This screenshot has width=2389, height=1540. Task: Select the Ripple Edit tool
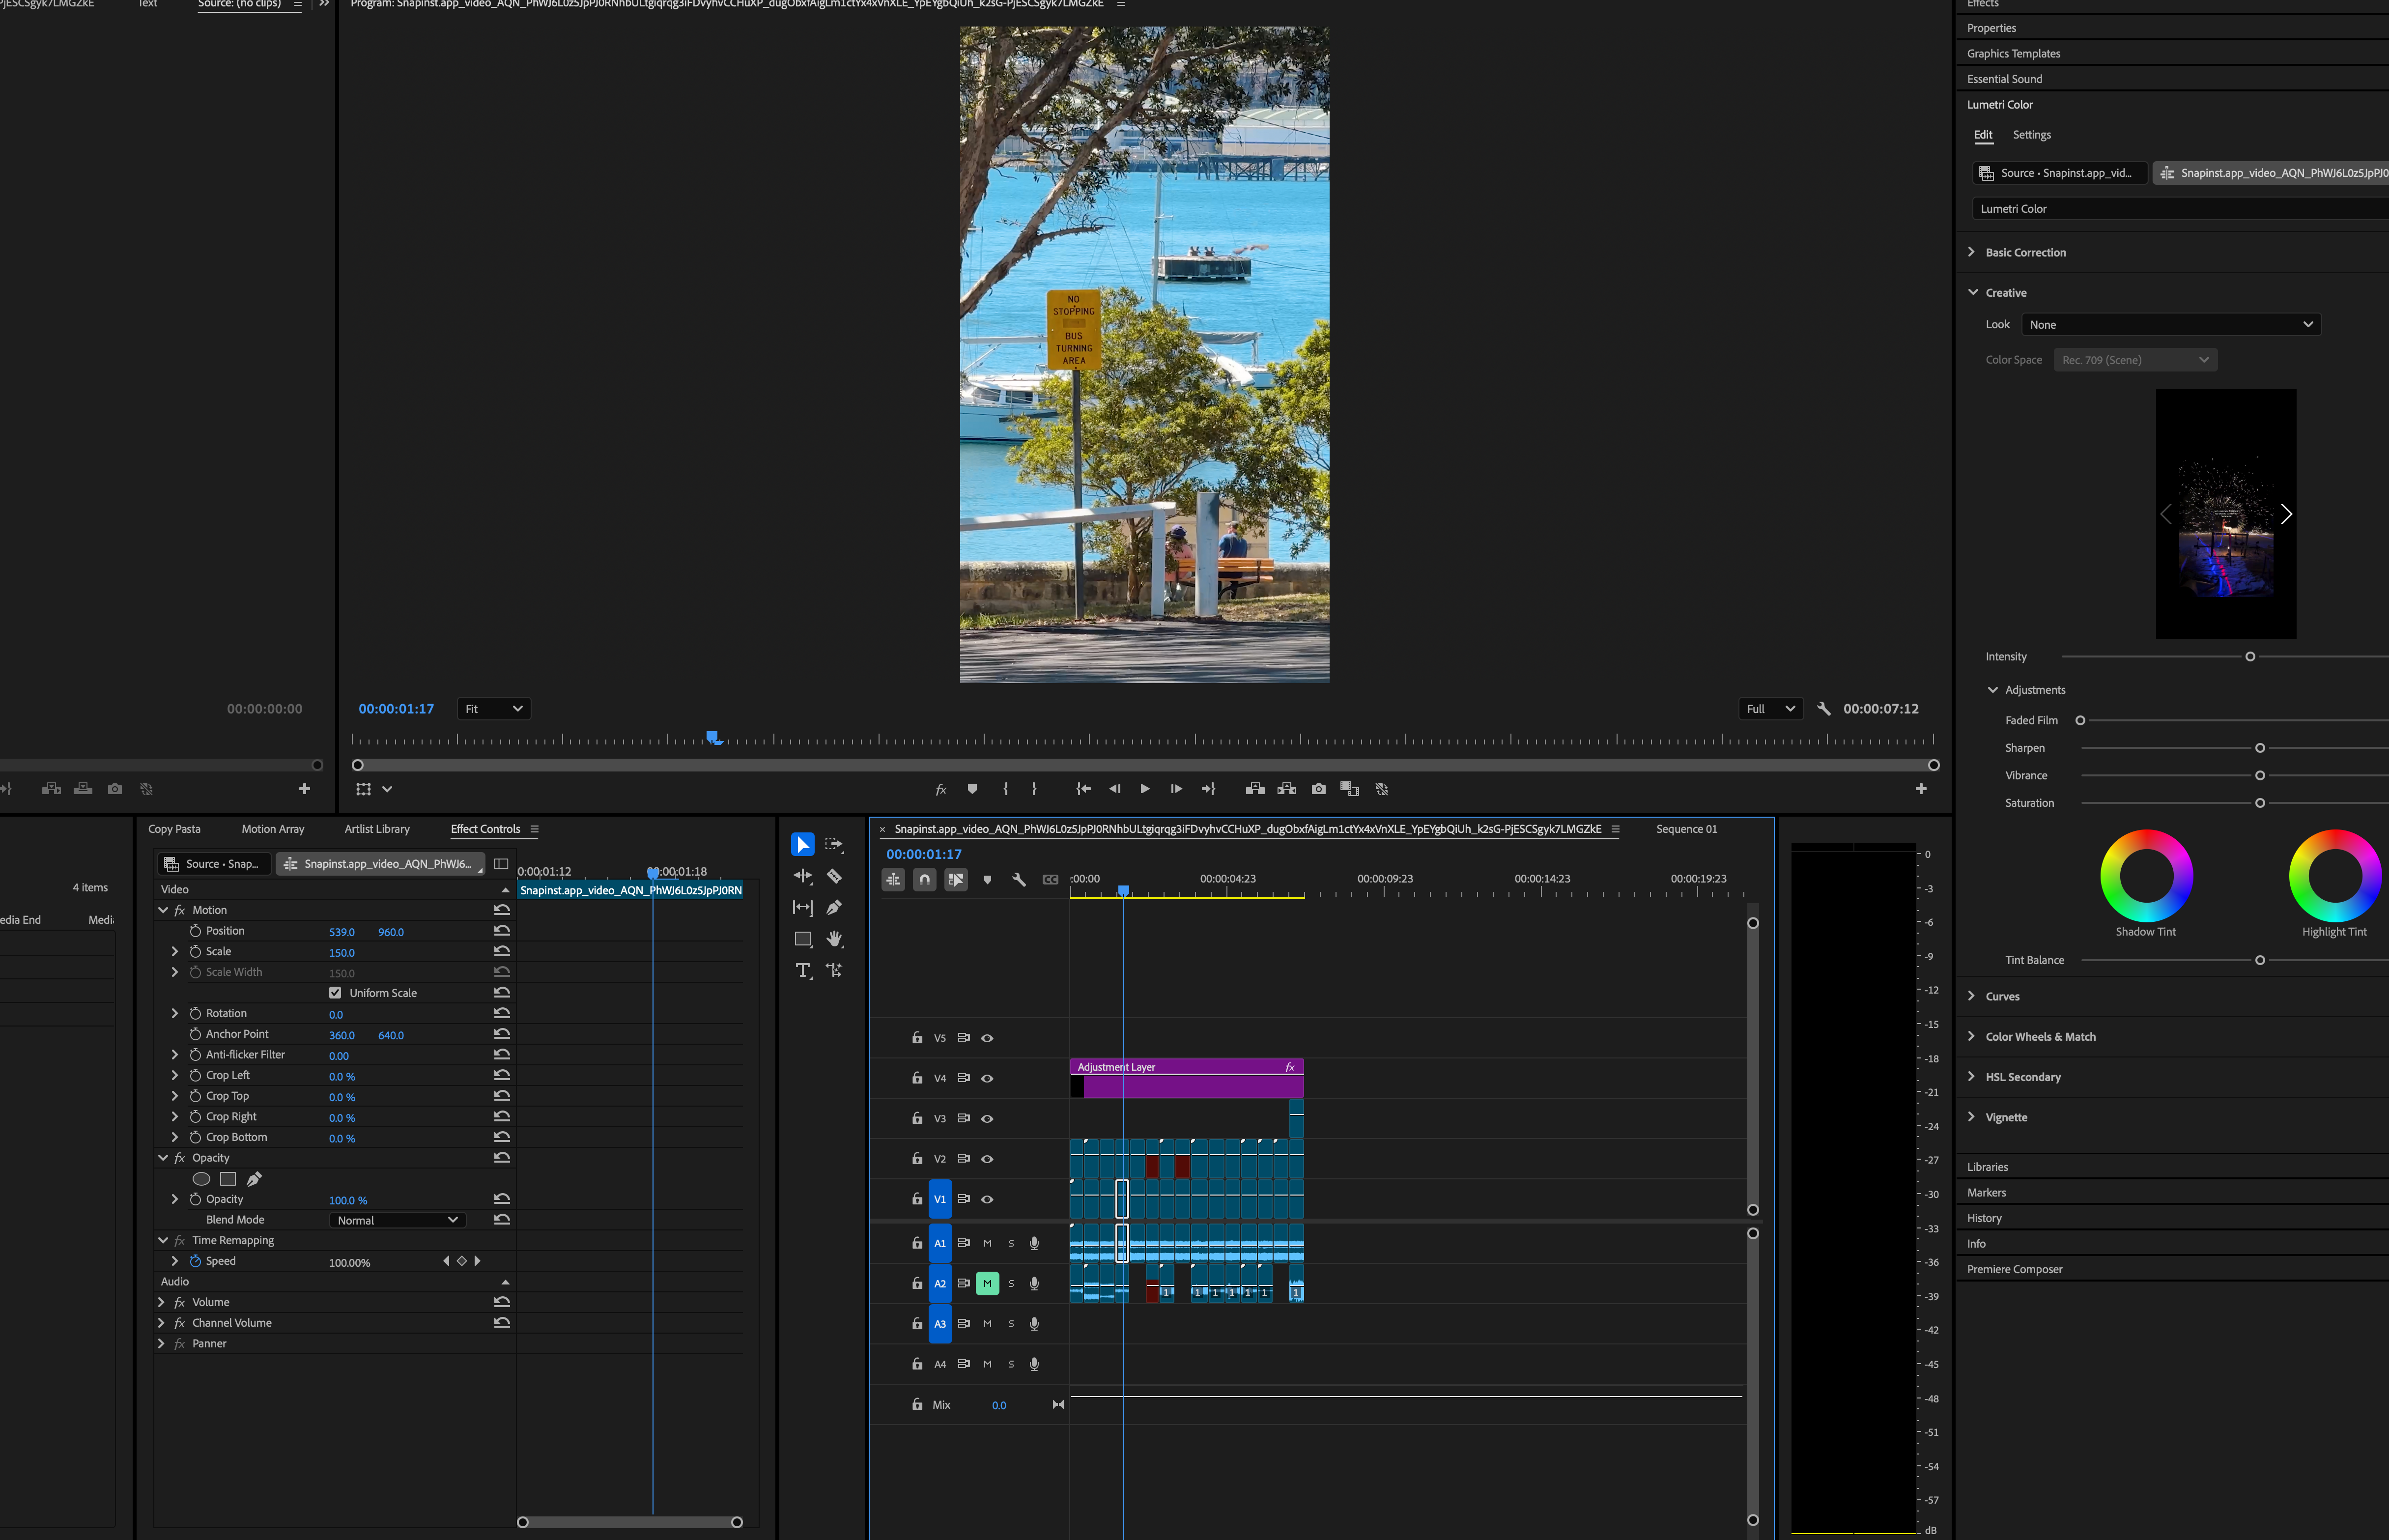coord(802,876)
